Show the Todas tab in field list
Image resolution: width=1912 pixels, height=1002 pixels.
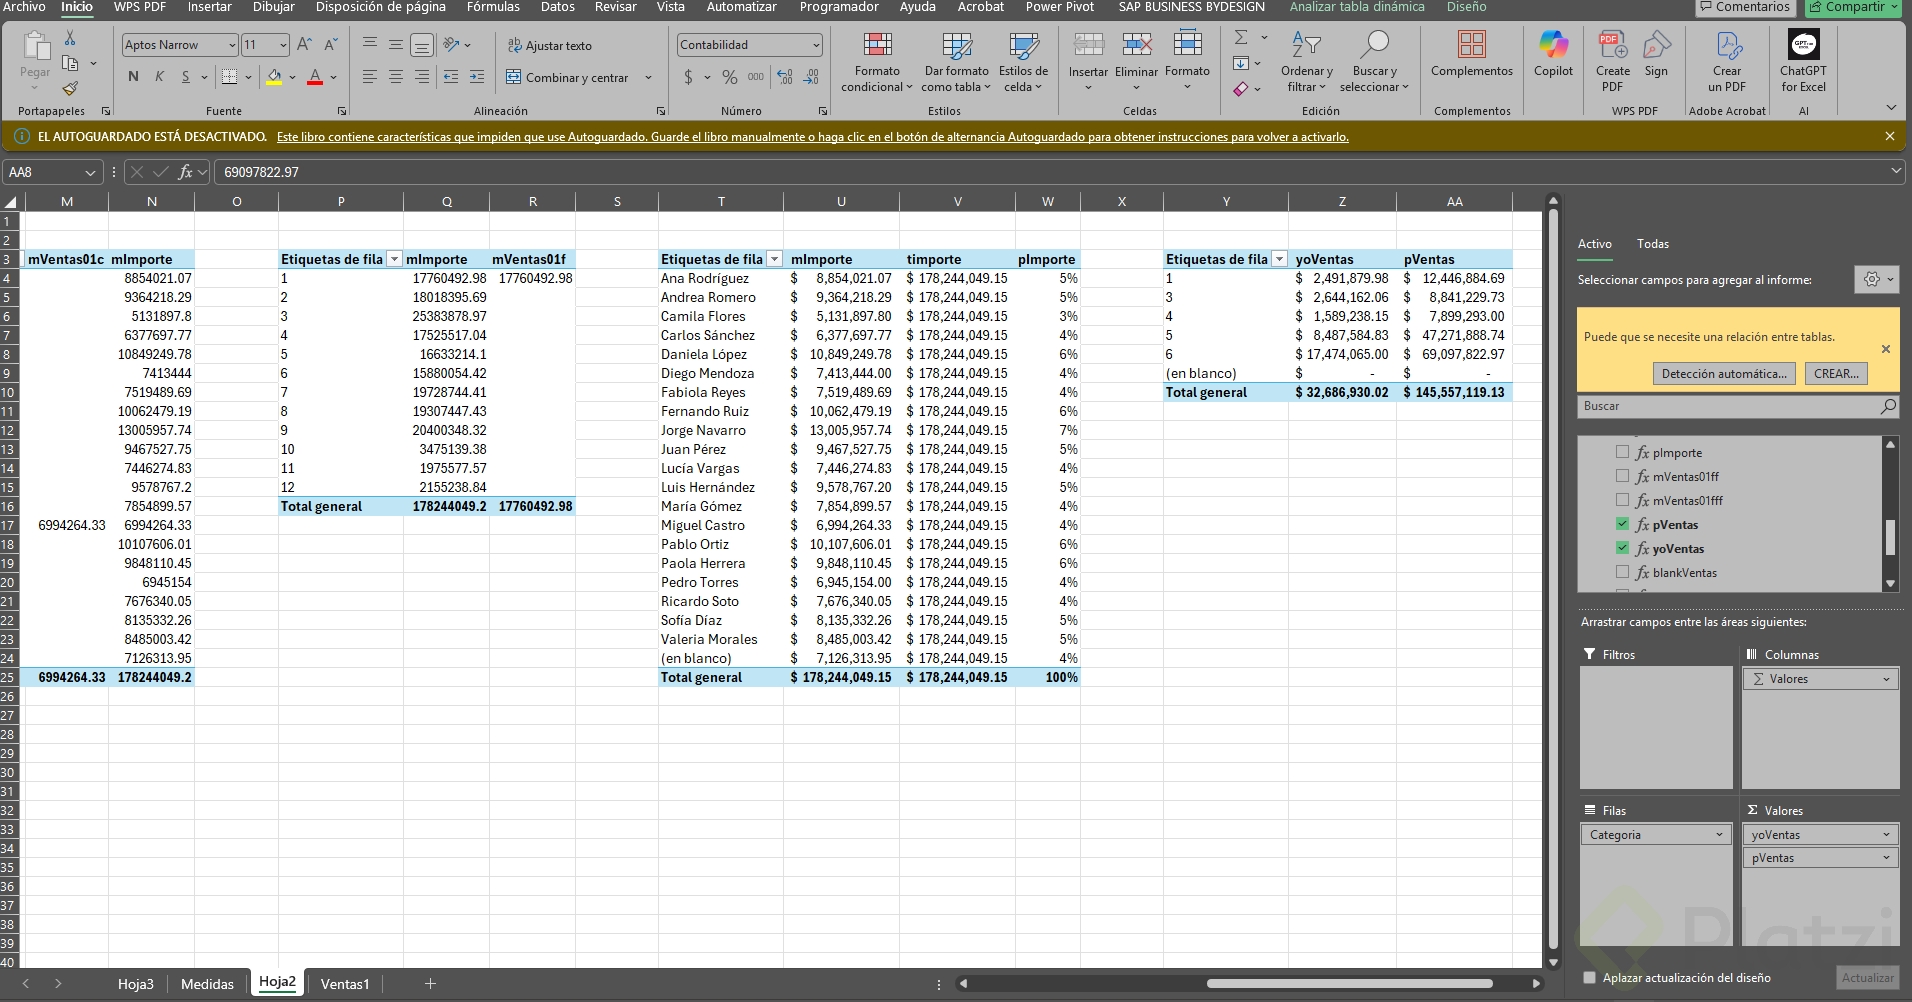pyautogui.click(x=1652, y=244)
